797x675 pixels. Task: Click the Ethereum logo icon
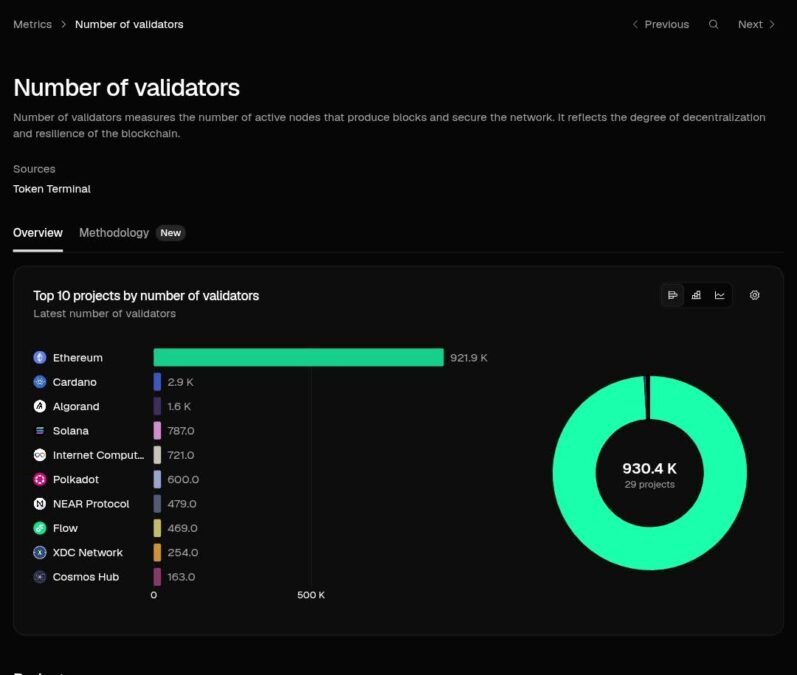tap(40, 357)
